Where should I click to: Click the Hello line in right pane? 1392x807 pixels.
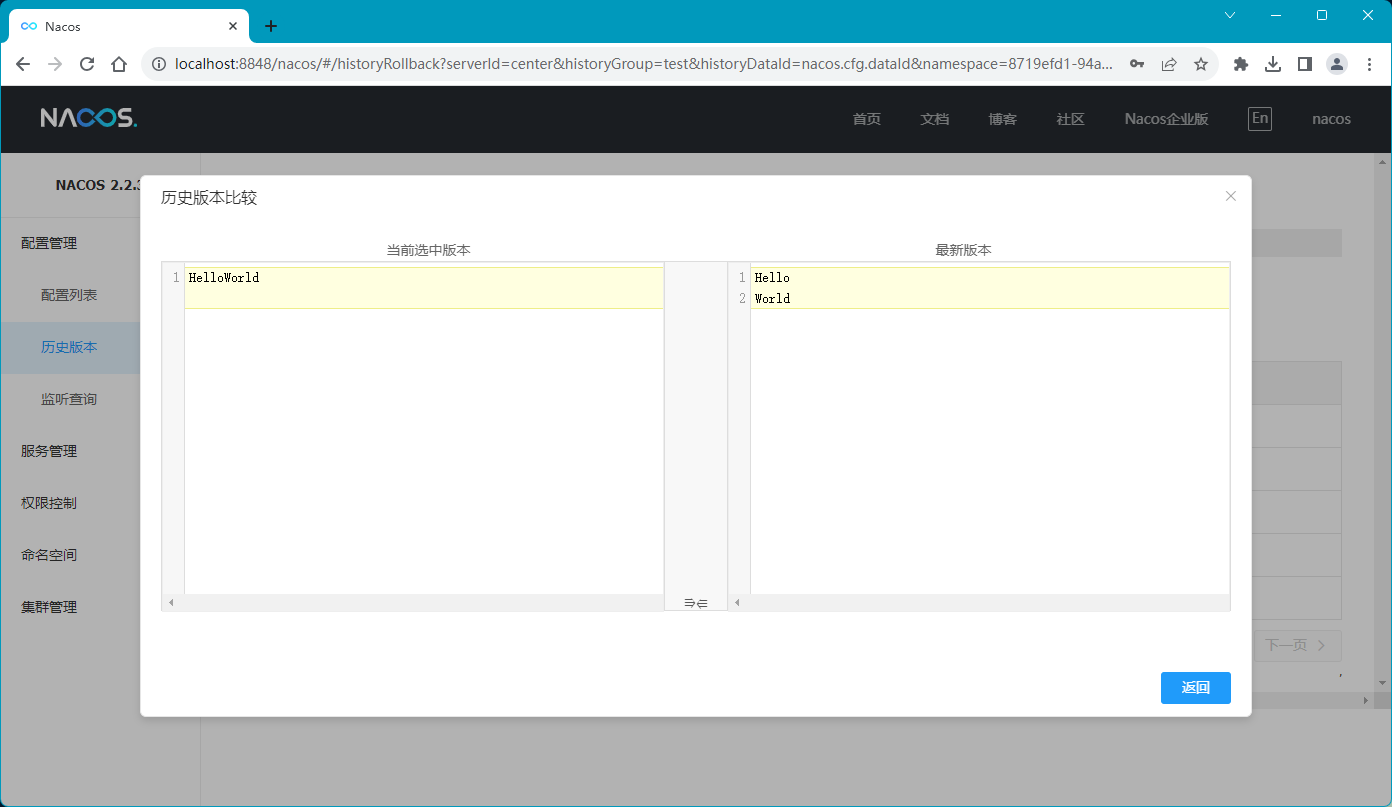click(x=772, y=278)
